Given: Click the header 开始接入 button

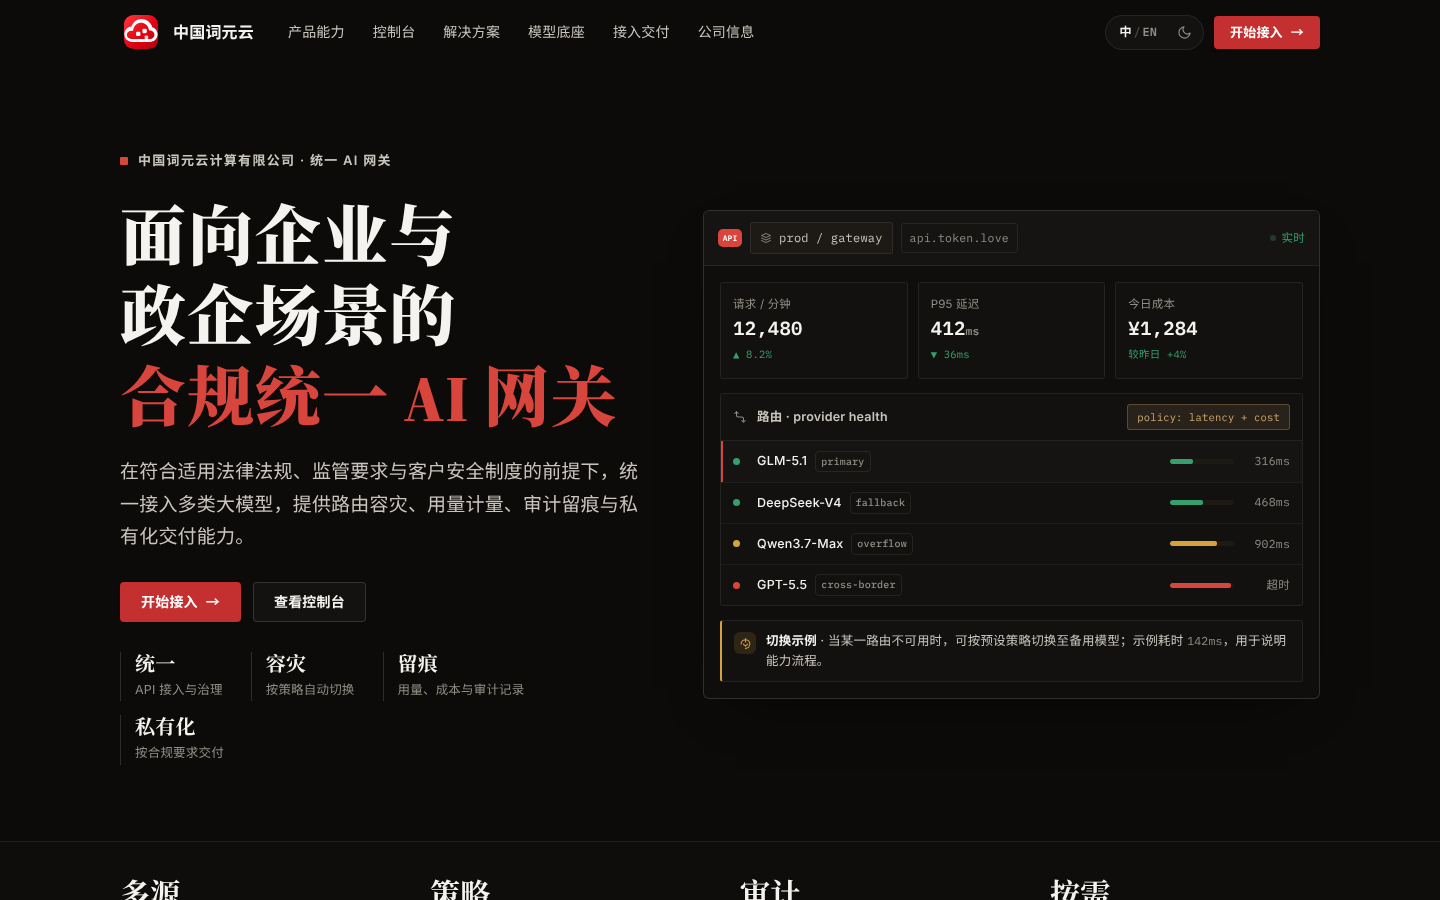Looking at the screenshot, I should [1267, 32].
